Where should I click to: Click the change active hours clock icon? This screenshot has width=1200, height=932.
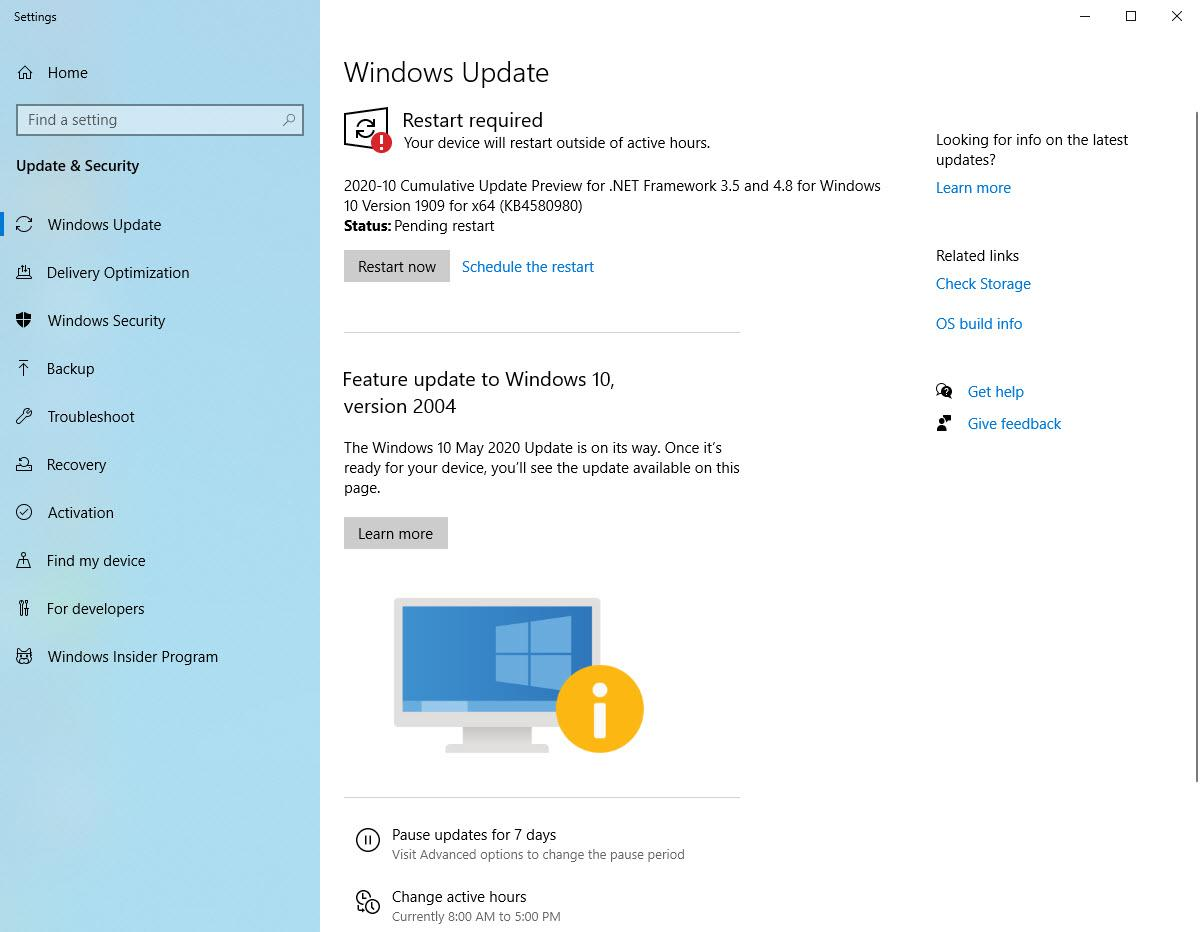click(368, 902)
